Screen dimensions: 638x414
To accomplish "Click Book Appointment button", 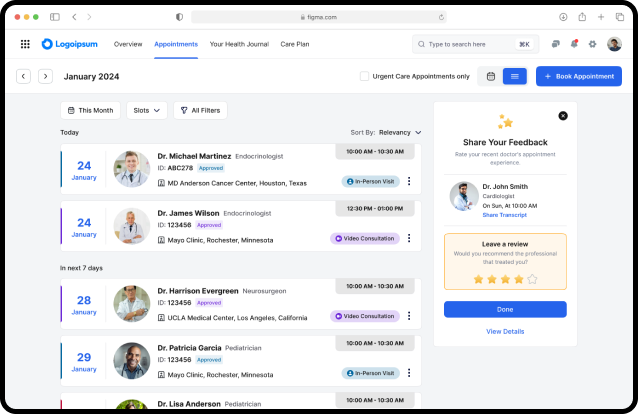I will tap(579, 76).
